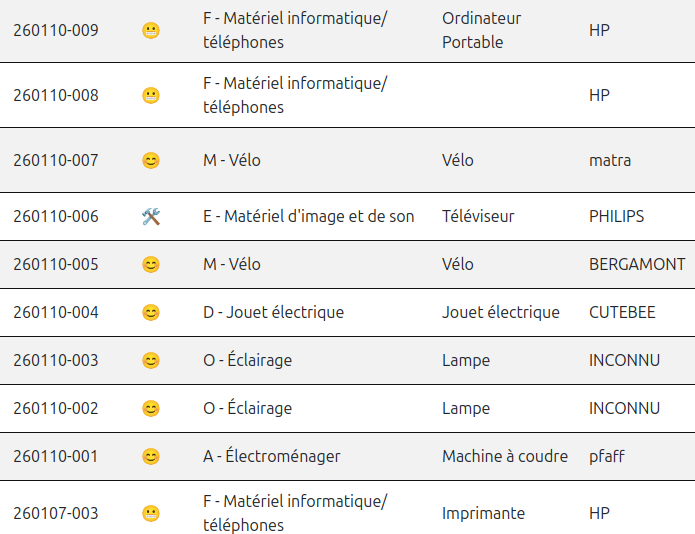Viewport: 695px width, 534px height.
Task: Click the Ordinateur Portable cell
Action: click(481, 30)
